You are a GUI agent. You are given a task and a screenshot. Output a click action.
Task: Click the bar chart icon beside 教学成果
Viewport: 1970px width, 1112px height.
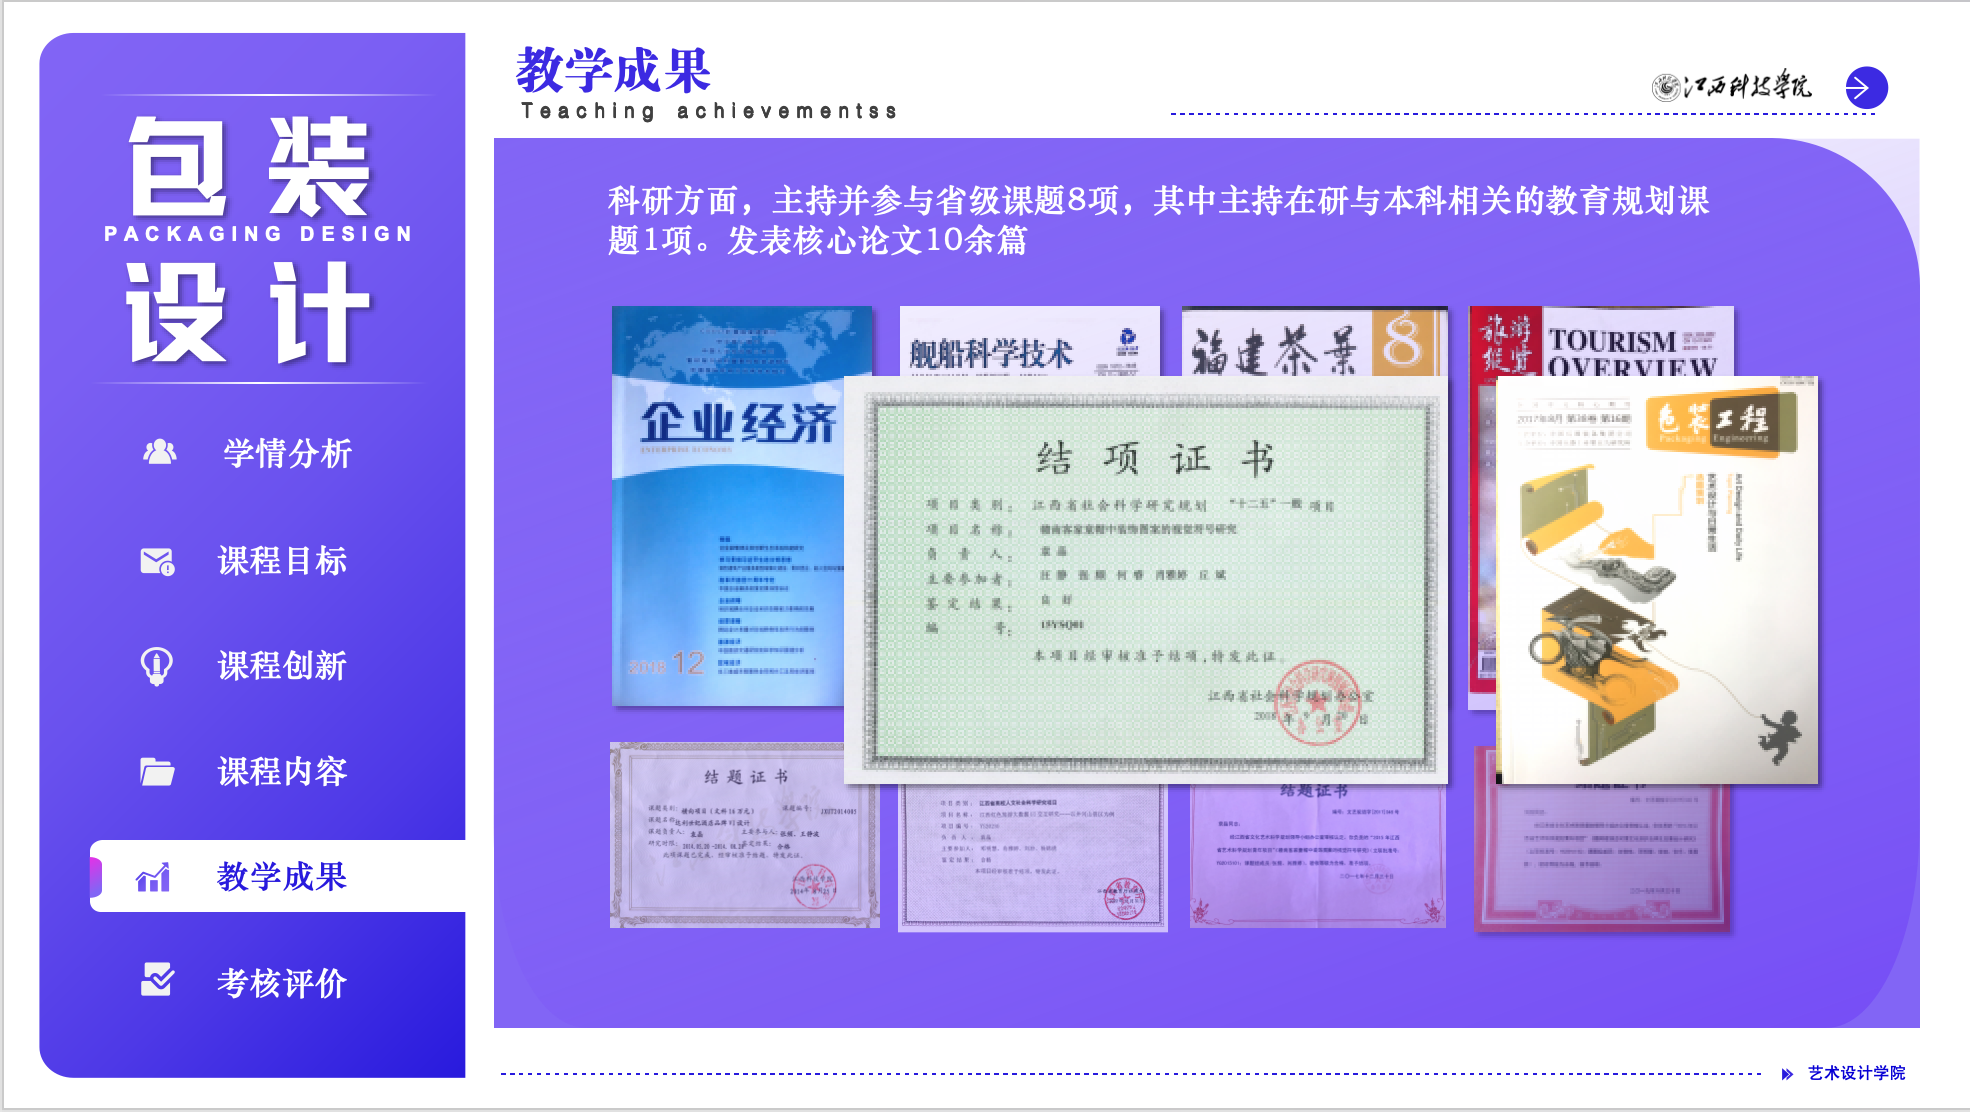tap(154, 878)
